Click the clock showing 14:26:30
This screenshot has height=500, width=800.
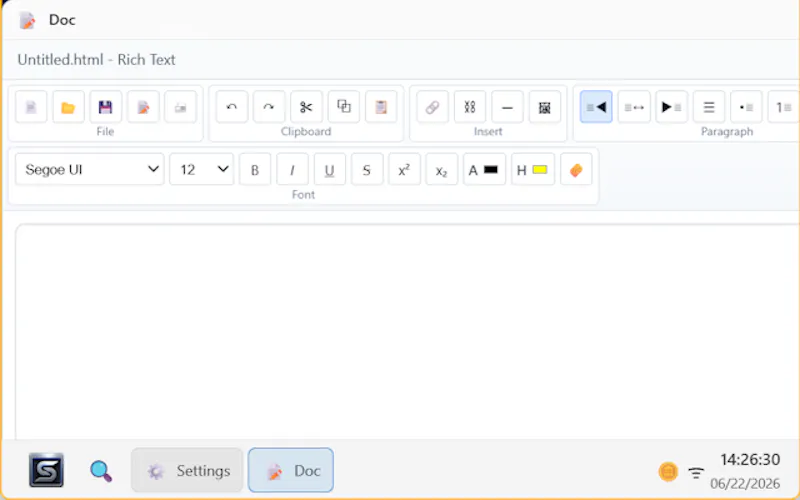[749, 460]
